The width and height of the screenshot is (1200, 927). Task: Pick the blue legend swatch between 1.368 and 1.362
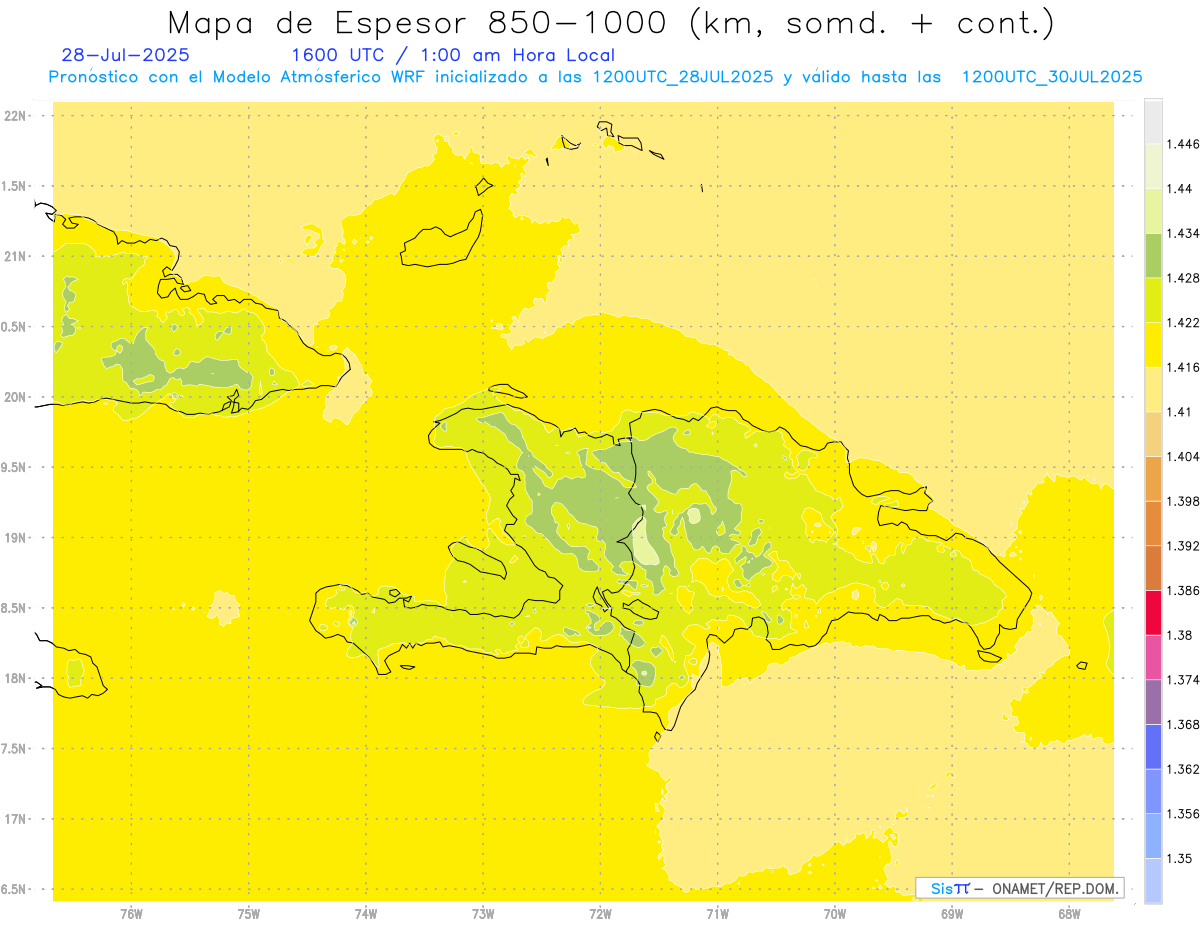pos(1153,746)
